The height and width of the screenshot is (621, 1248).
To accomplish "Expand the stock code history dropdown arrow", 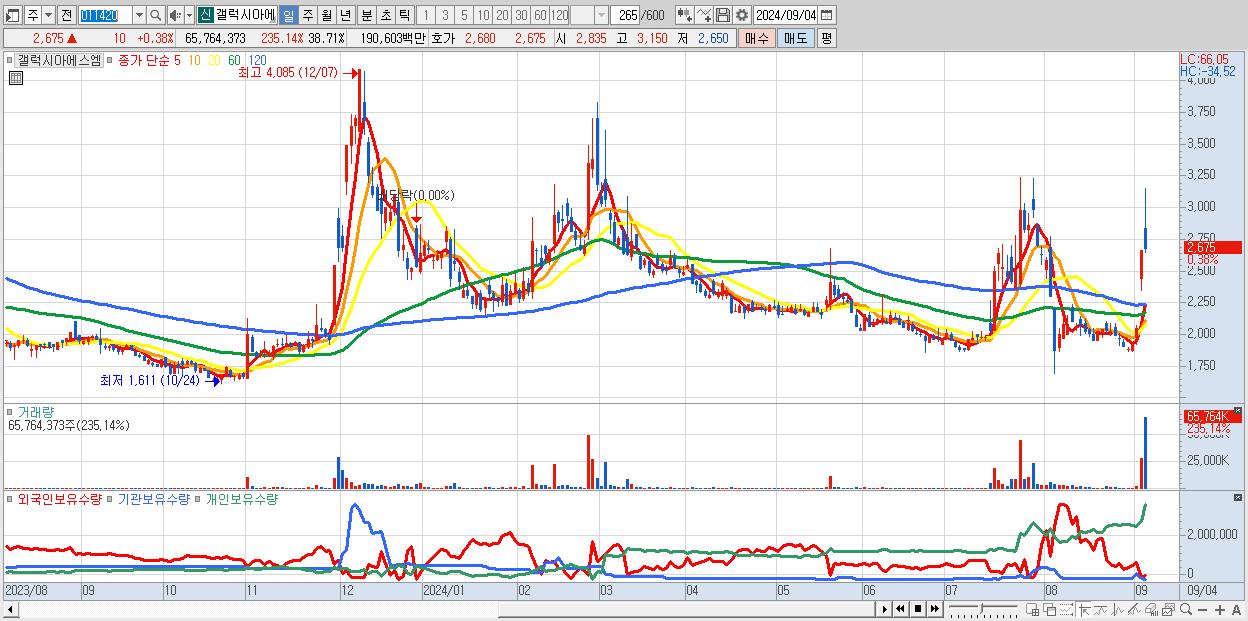I will [x=139, y=15].
